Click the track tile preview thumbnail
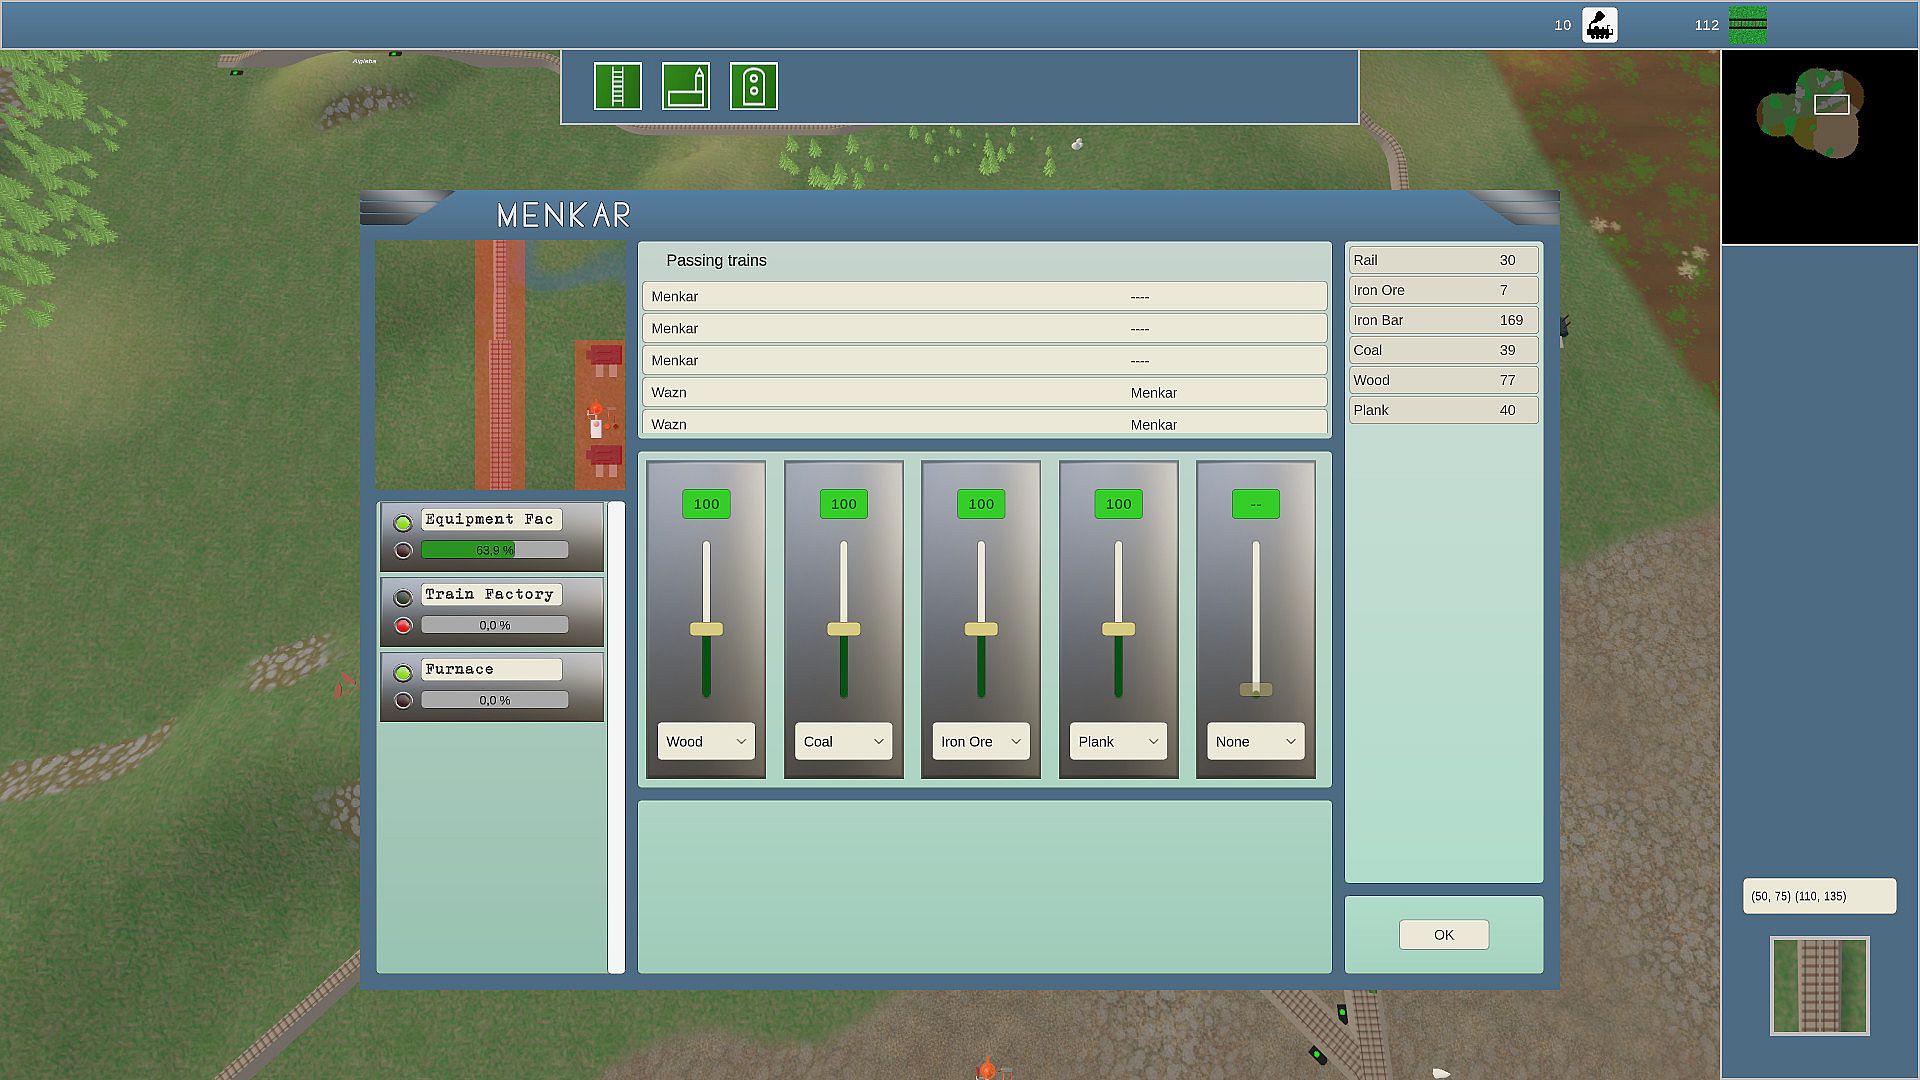 click(x=1819, y=985)
